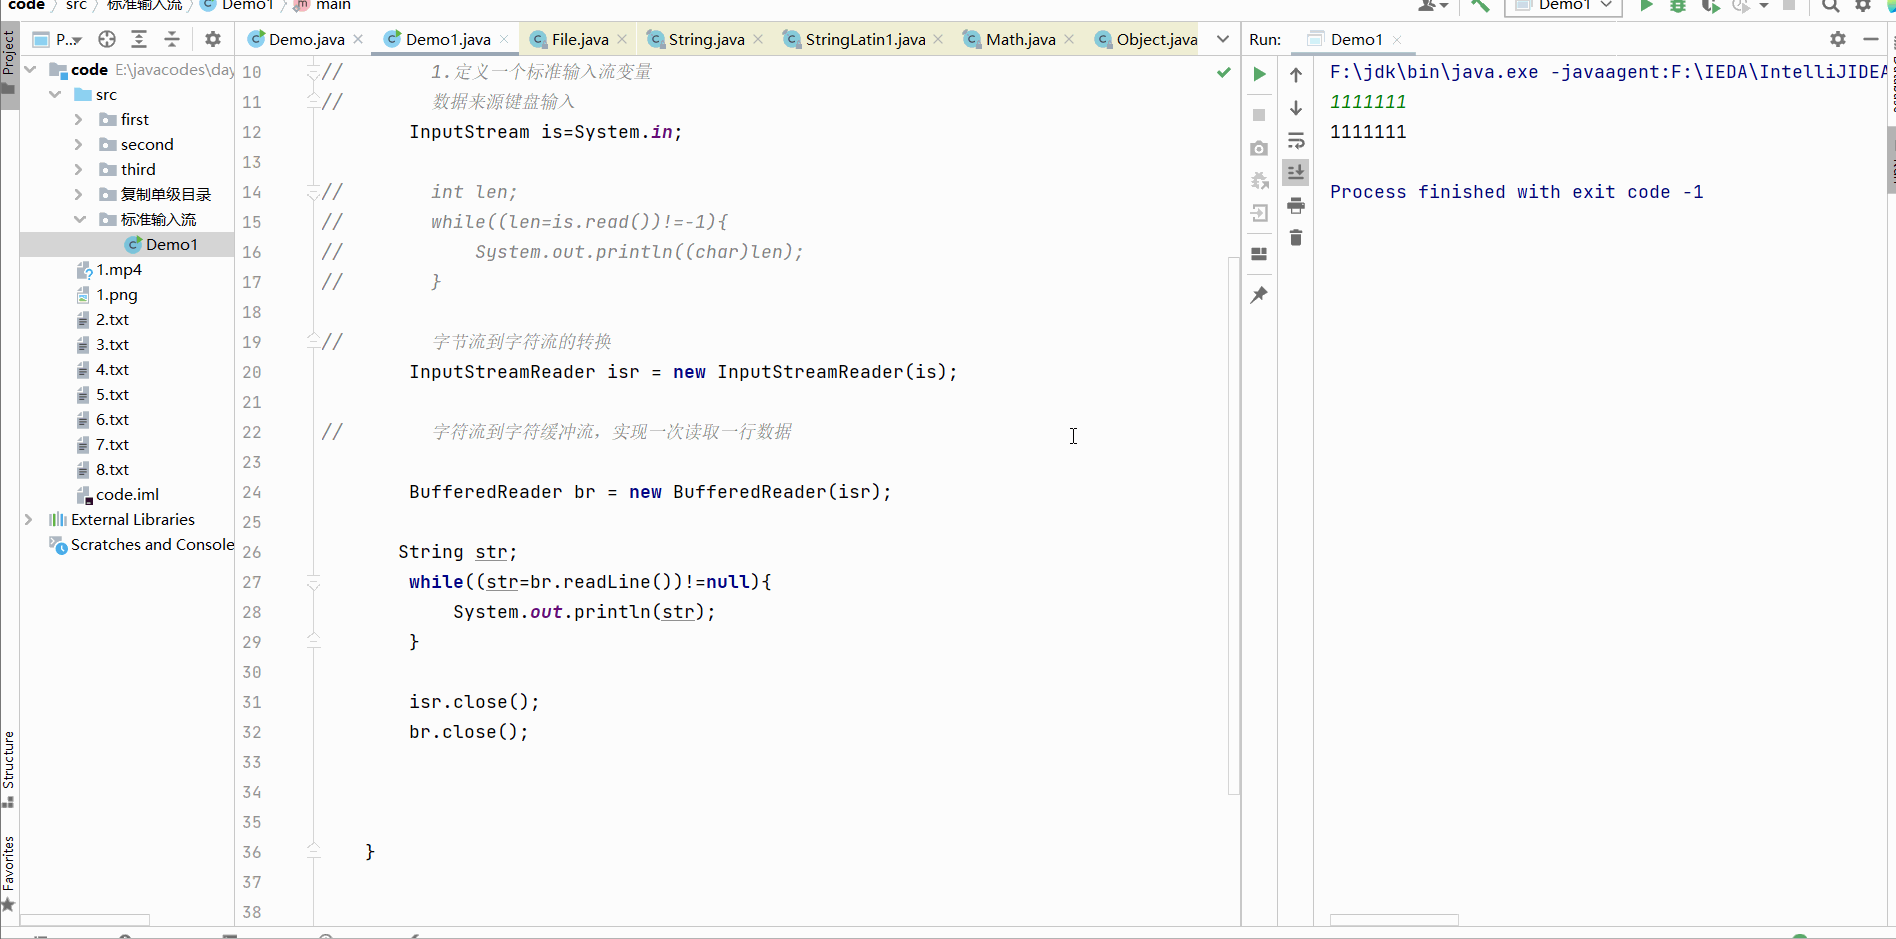The width and height of the screenshot is (1896, 939).
Task: Open Project panel options gear
Action: click(213, 39)
